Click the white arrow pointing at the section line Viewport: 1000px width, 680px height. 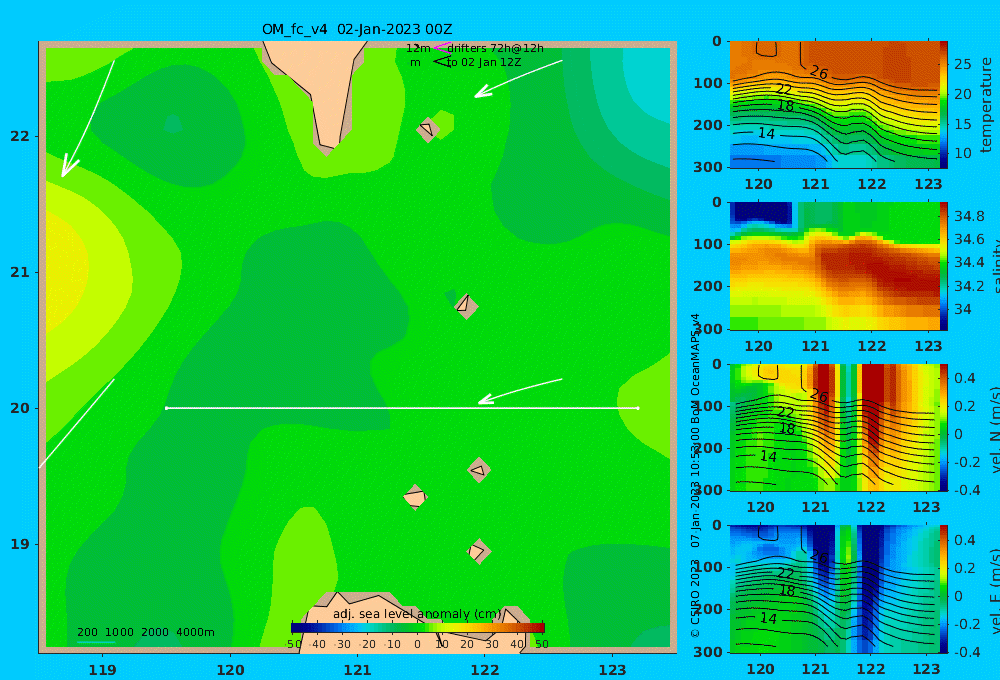520,391
